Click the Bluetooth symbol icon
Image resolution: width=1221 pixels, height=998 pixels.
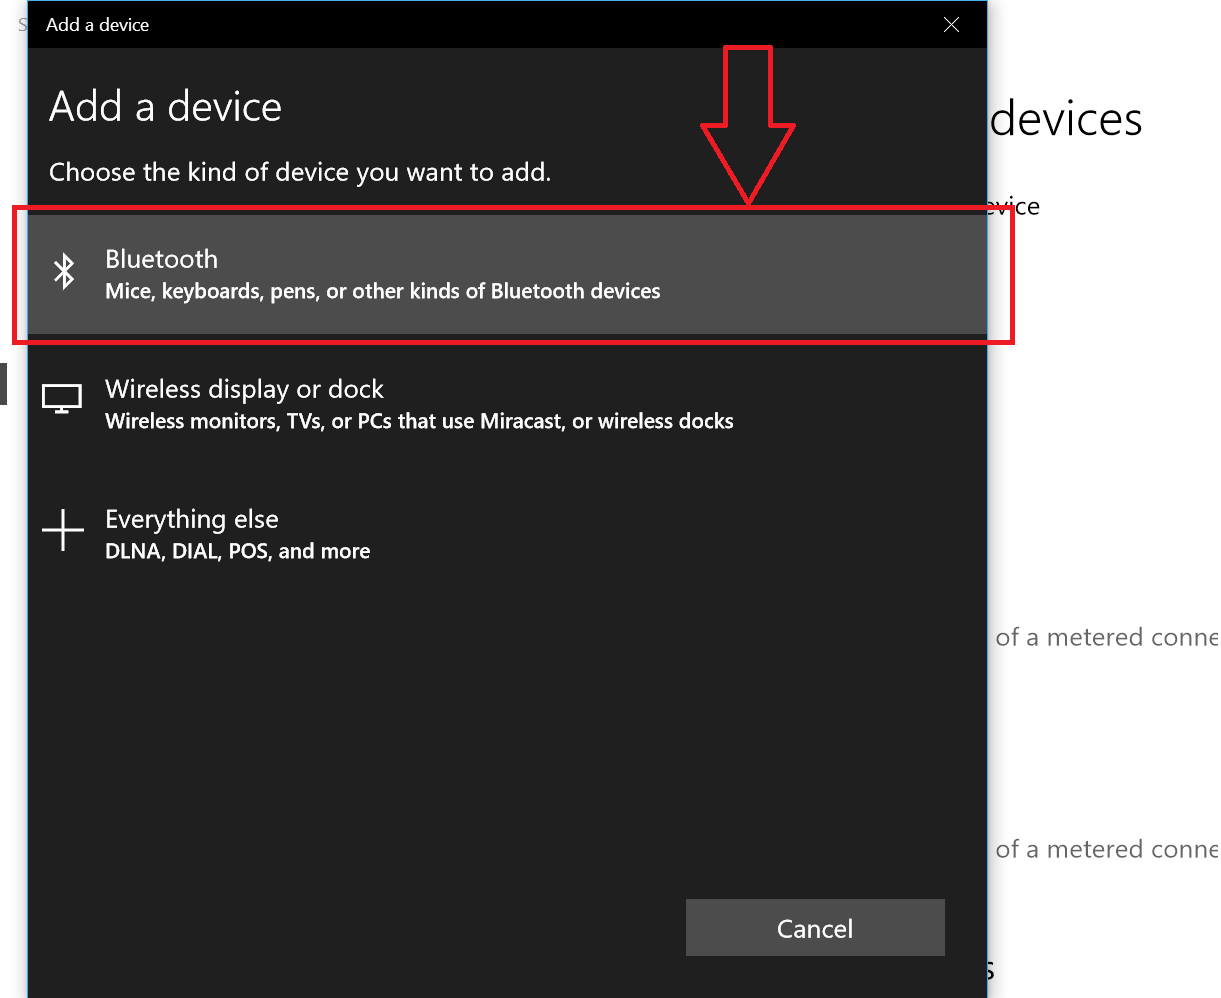point(64,271)
